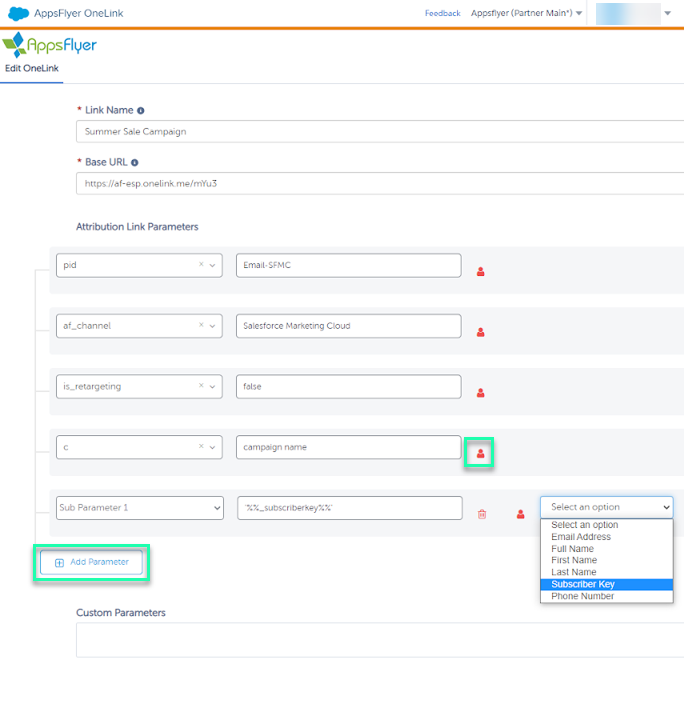The height and width of the screenshot is (720, 684).
Task: Click the person icon beside is_retargeting row
Action: point(480,393)
